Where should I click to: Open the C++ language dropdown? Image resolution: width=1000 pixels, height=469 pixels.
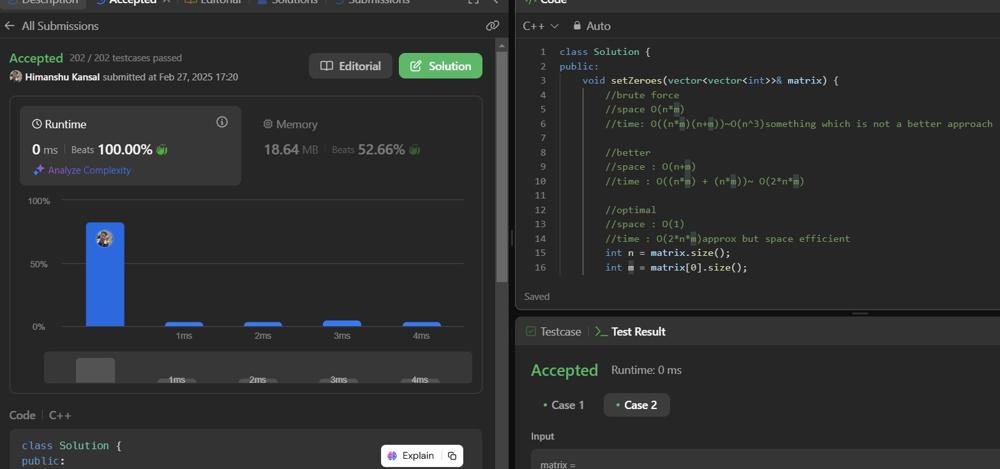tap(539, 26)
